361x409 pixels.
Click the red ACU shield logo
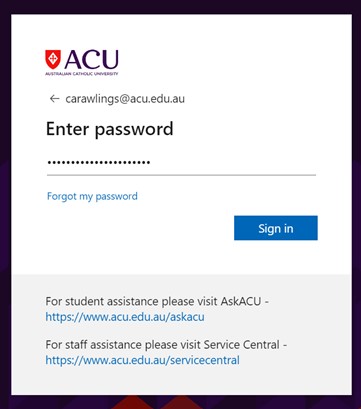(x=53, y=59)
